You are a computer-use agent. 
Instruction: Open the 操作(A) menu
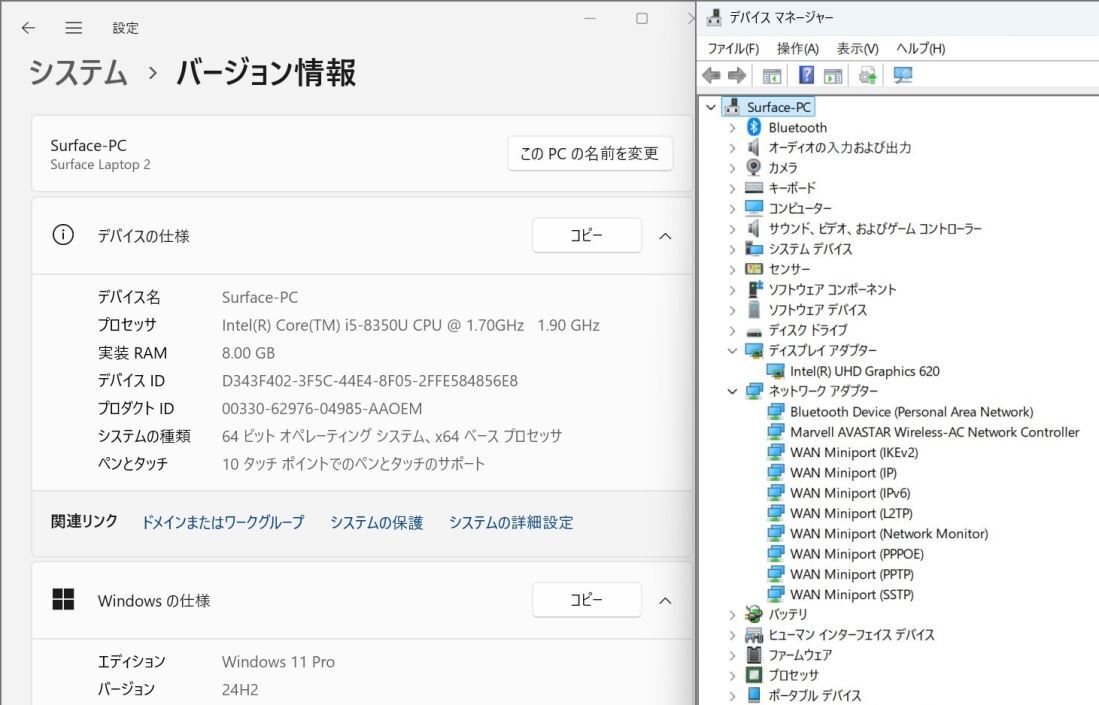(x=798, y=48)
